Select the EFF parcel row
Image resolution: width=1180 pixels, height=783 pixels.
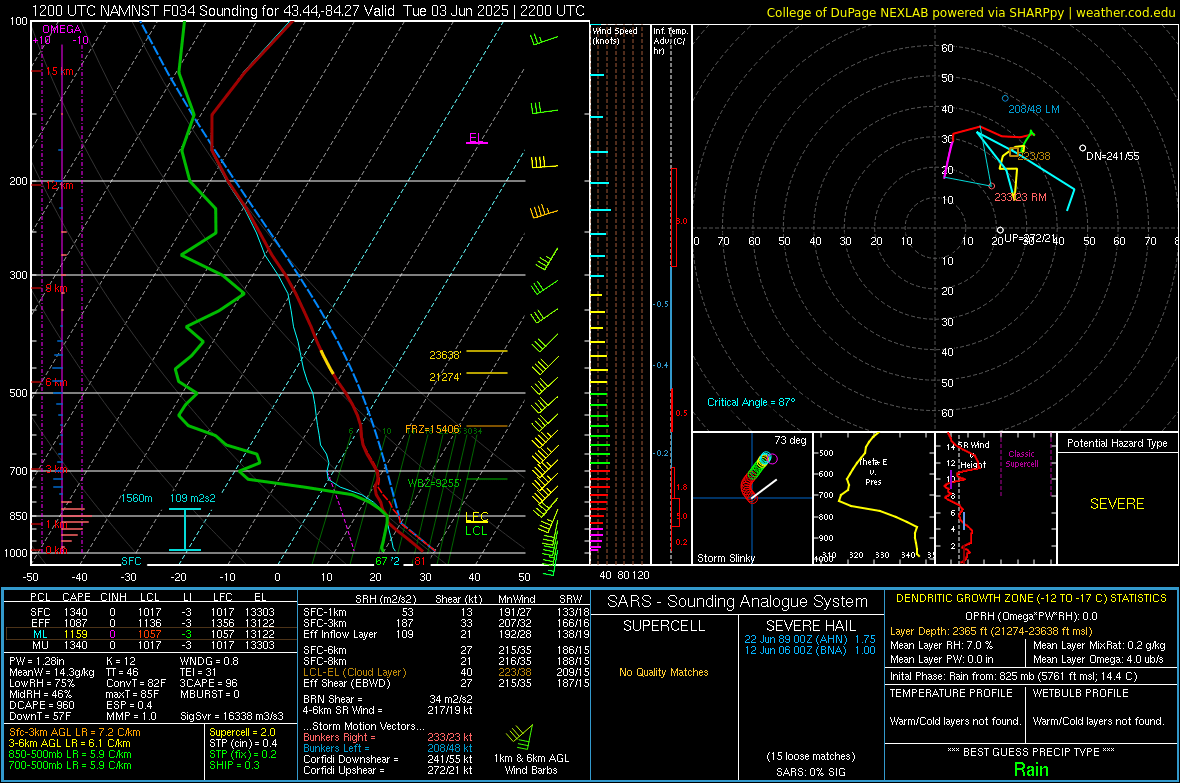tap(151, 623)
